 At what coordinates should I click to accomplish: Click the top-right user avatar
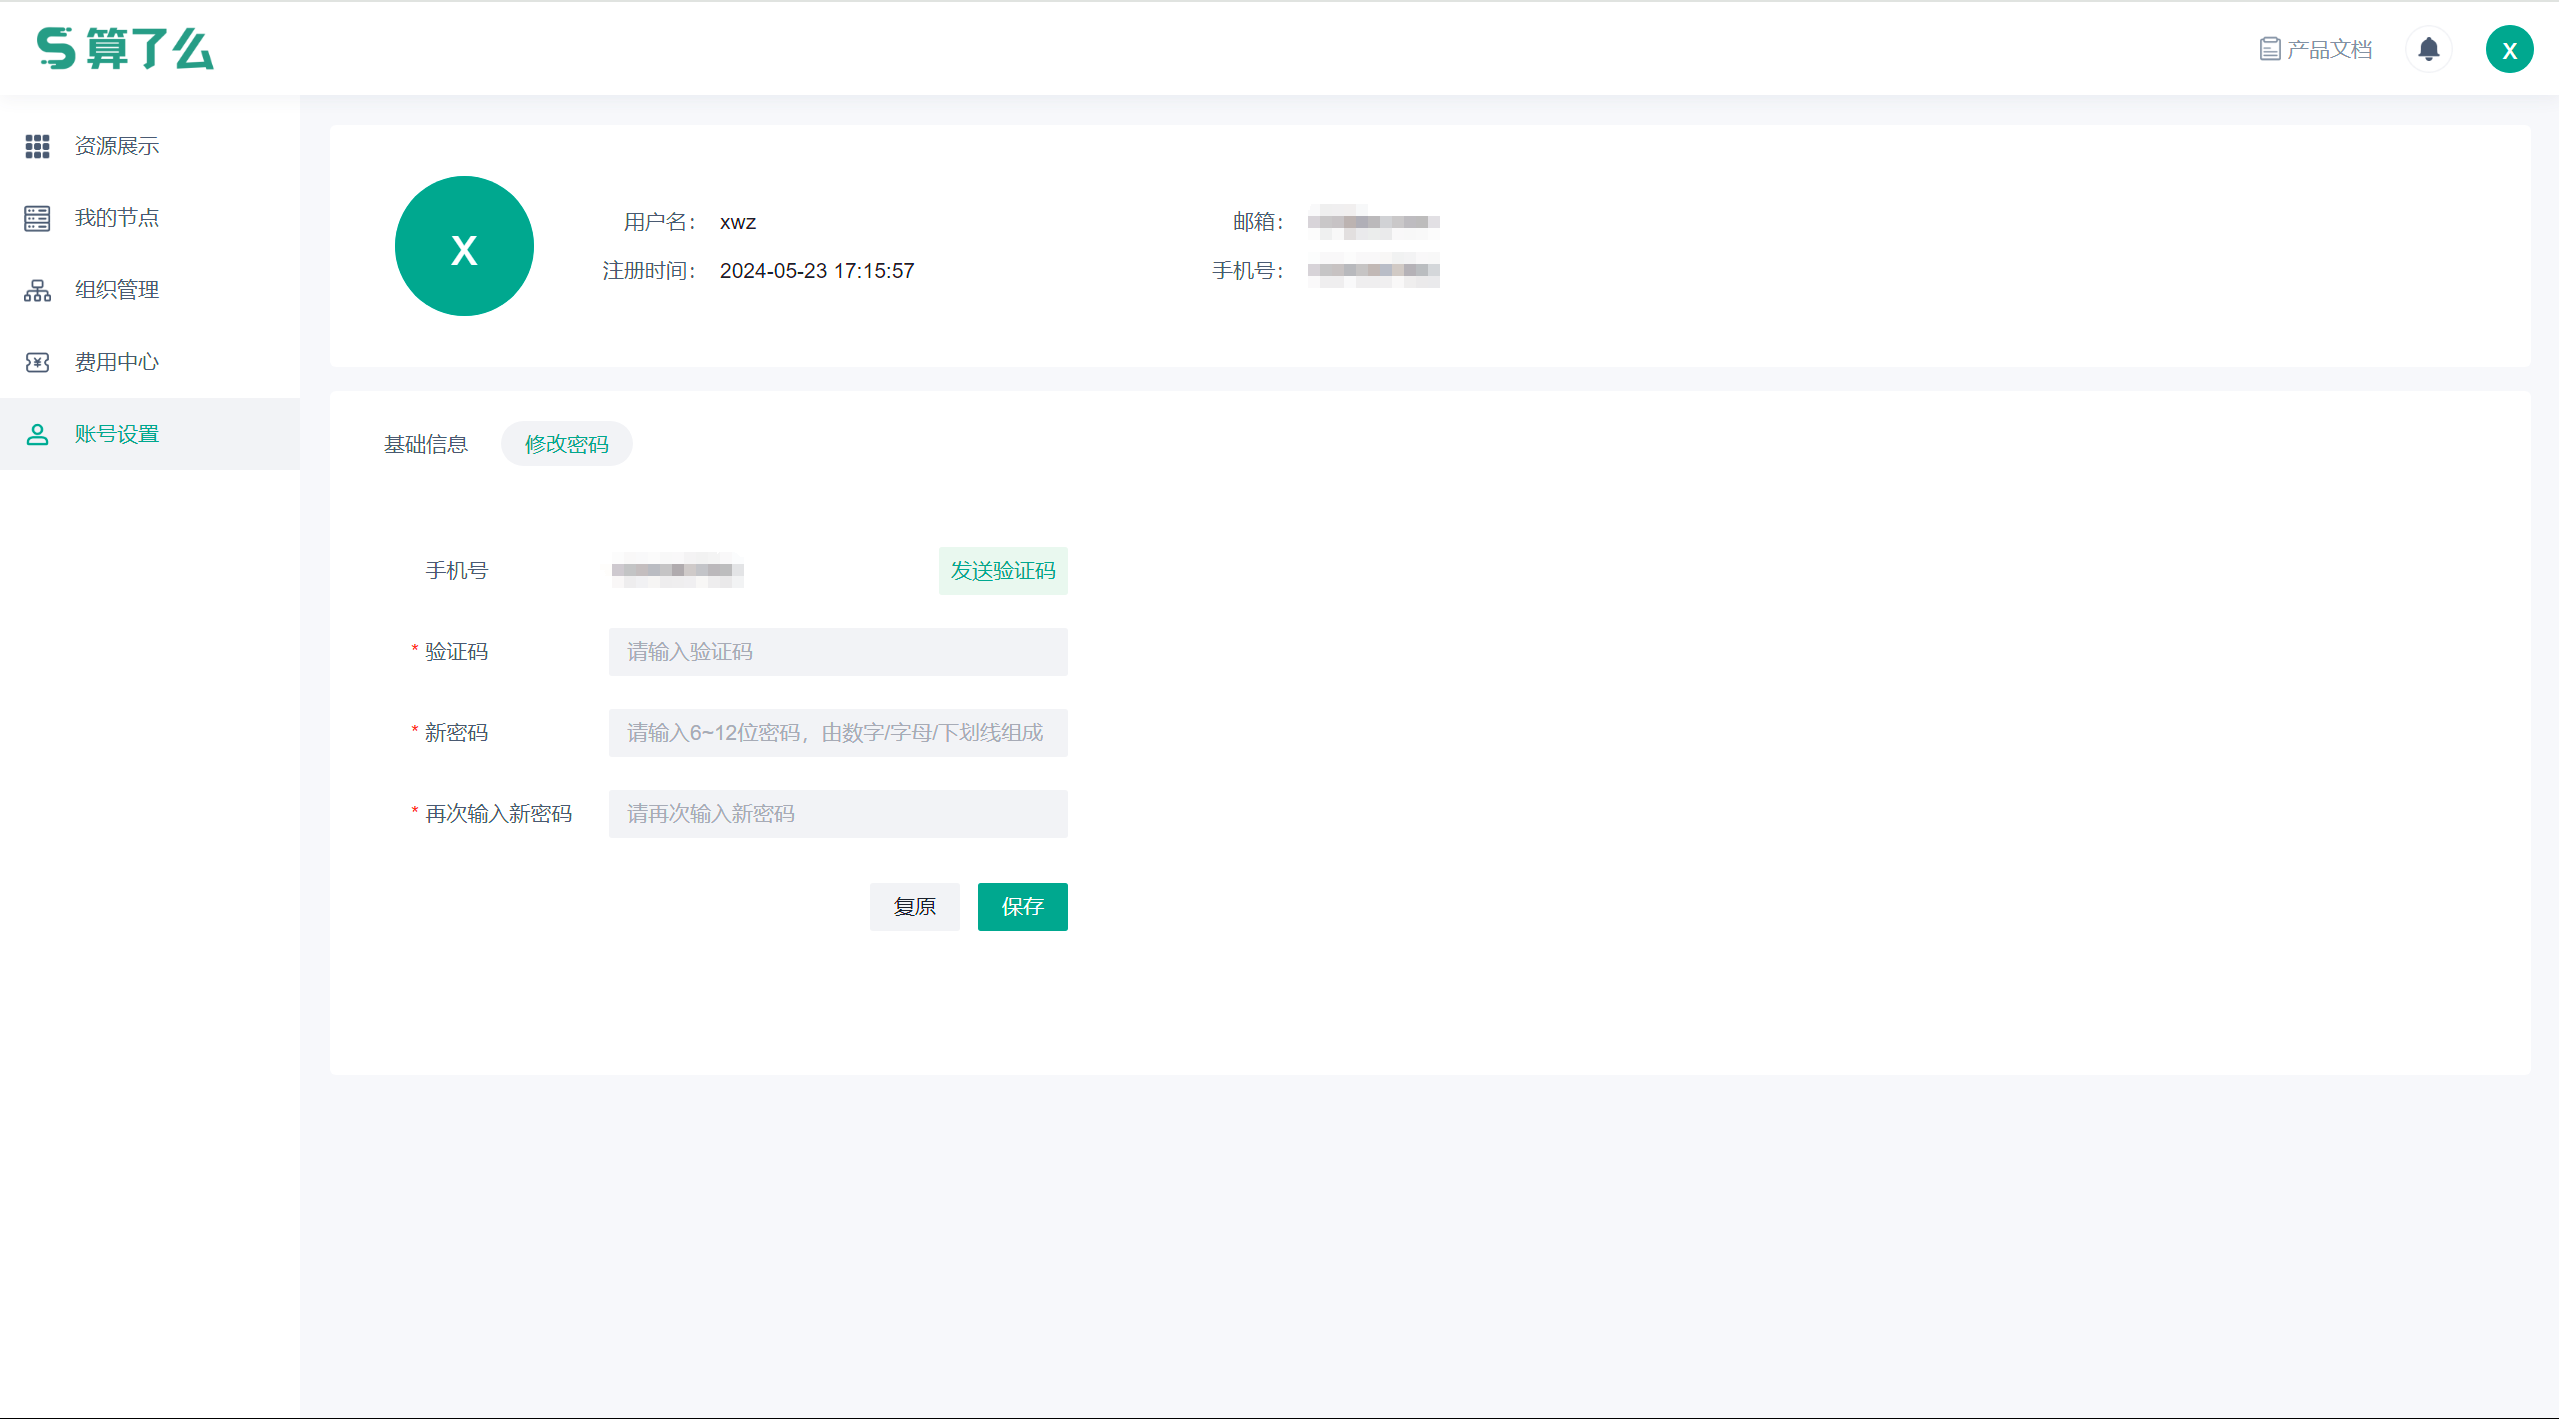coord(2509,49)
